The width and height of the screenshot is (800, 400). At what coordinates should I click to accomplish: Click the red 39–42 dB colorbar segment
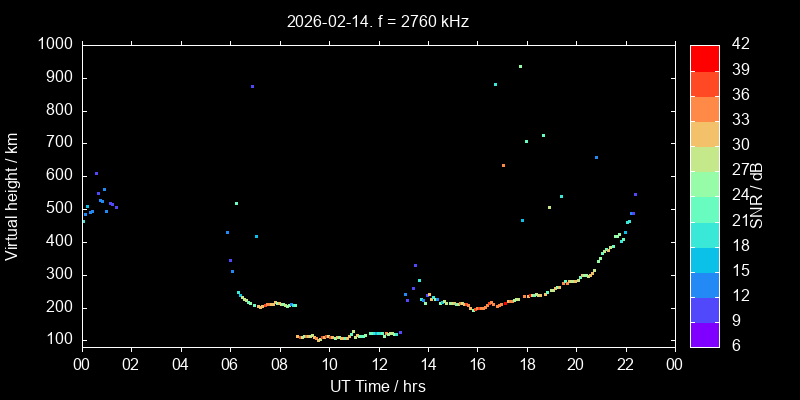pos(704,58)
